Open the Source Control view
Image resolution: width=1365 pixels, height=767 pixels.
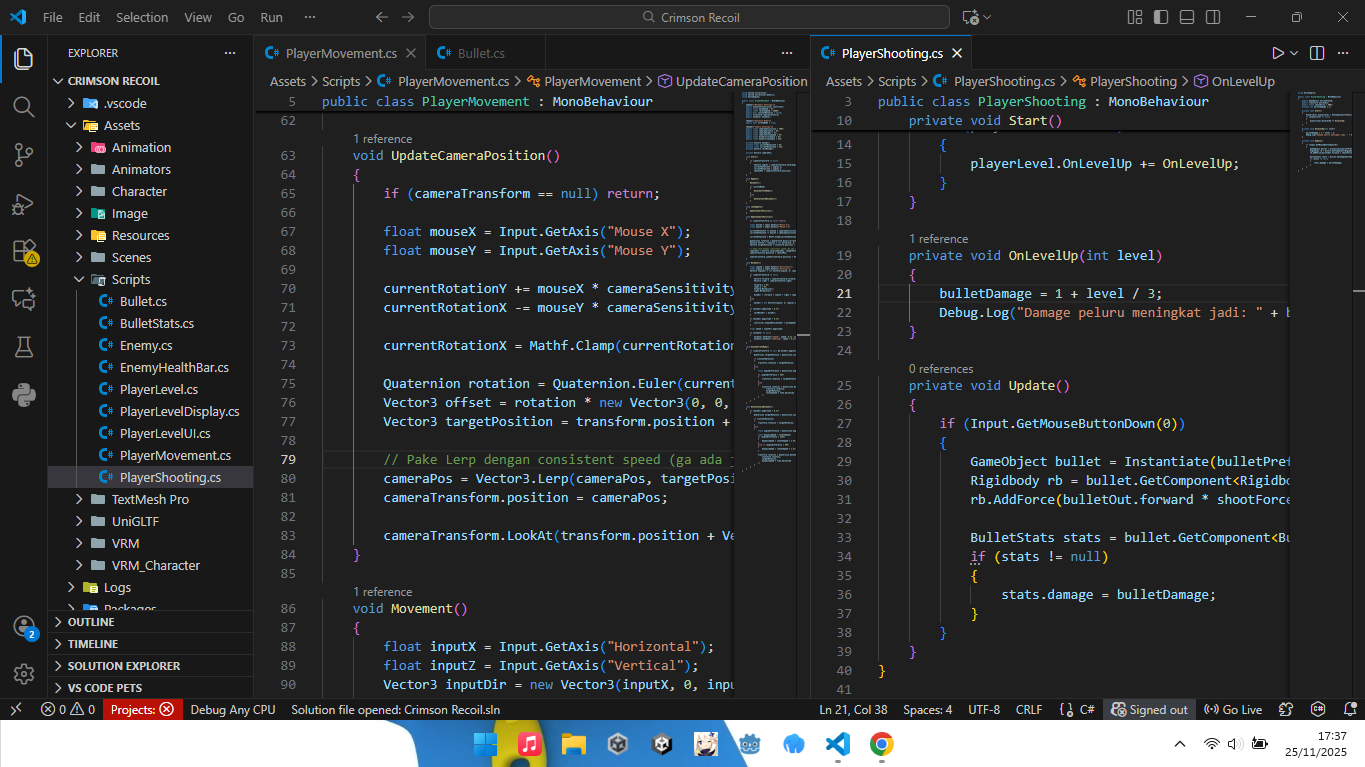[x=24, y=155]
